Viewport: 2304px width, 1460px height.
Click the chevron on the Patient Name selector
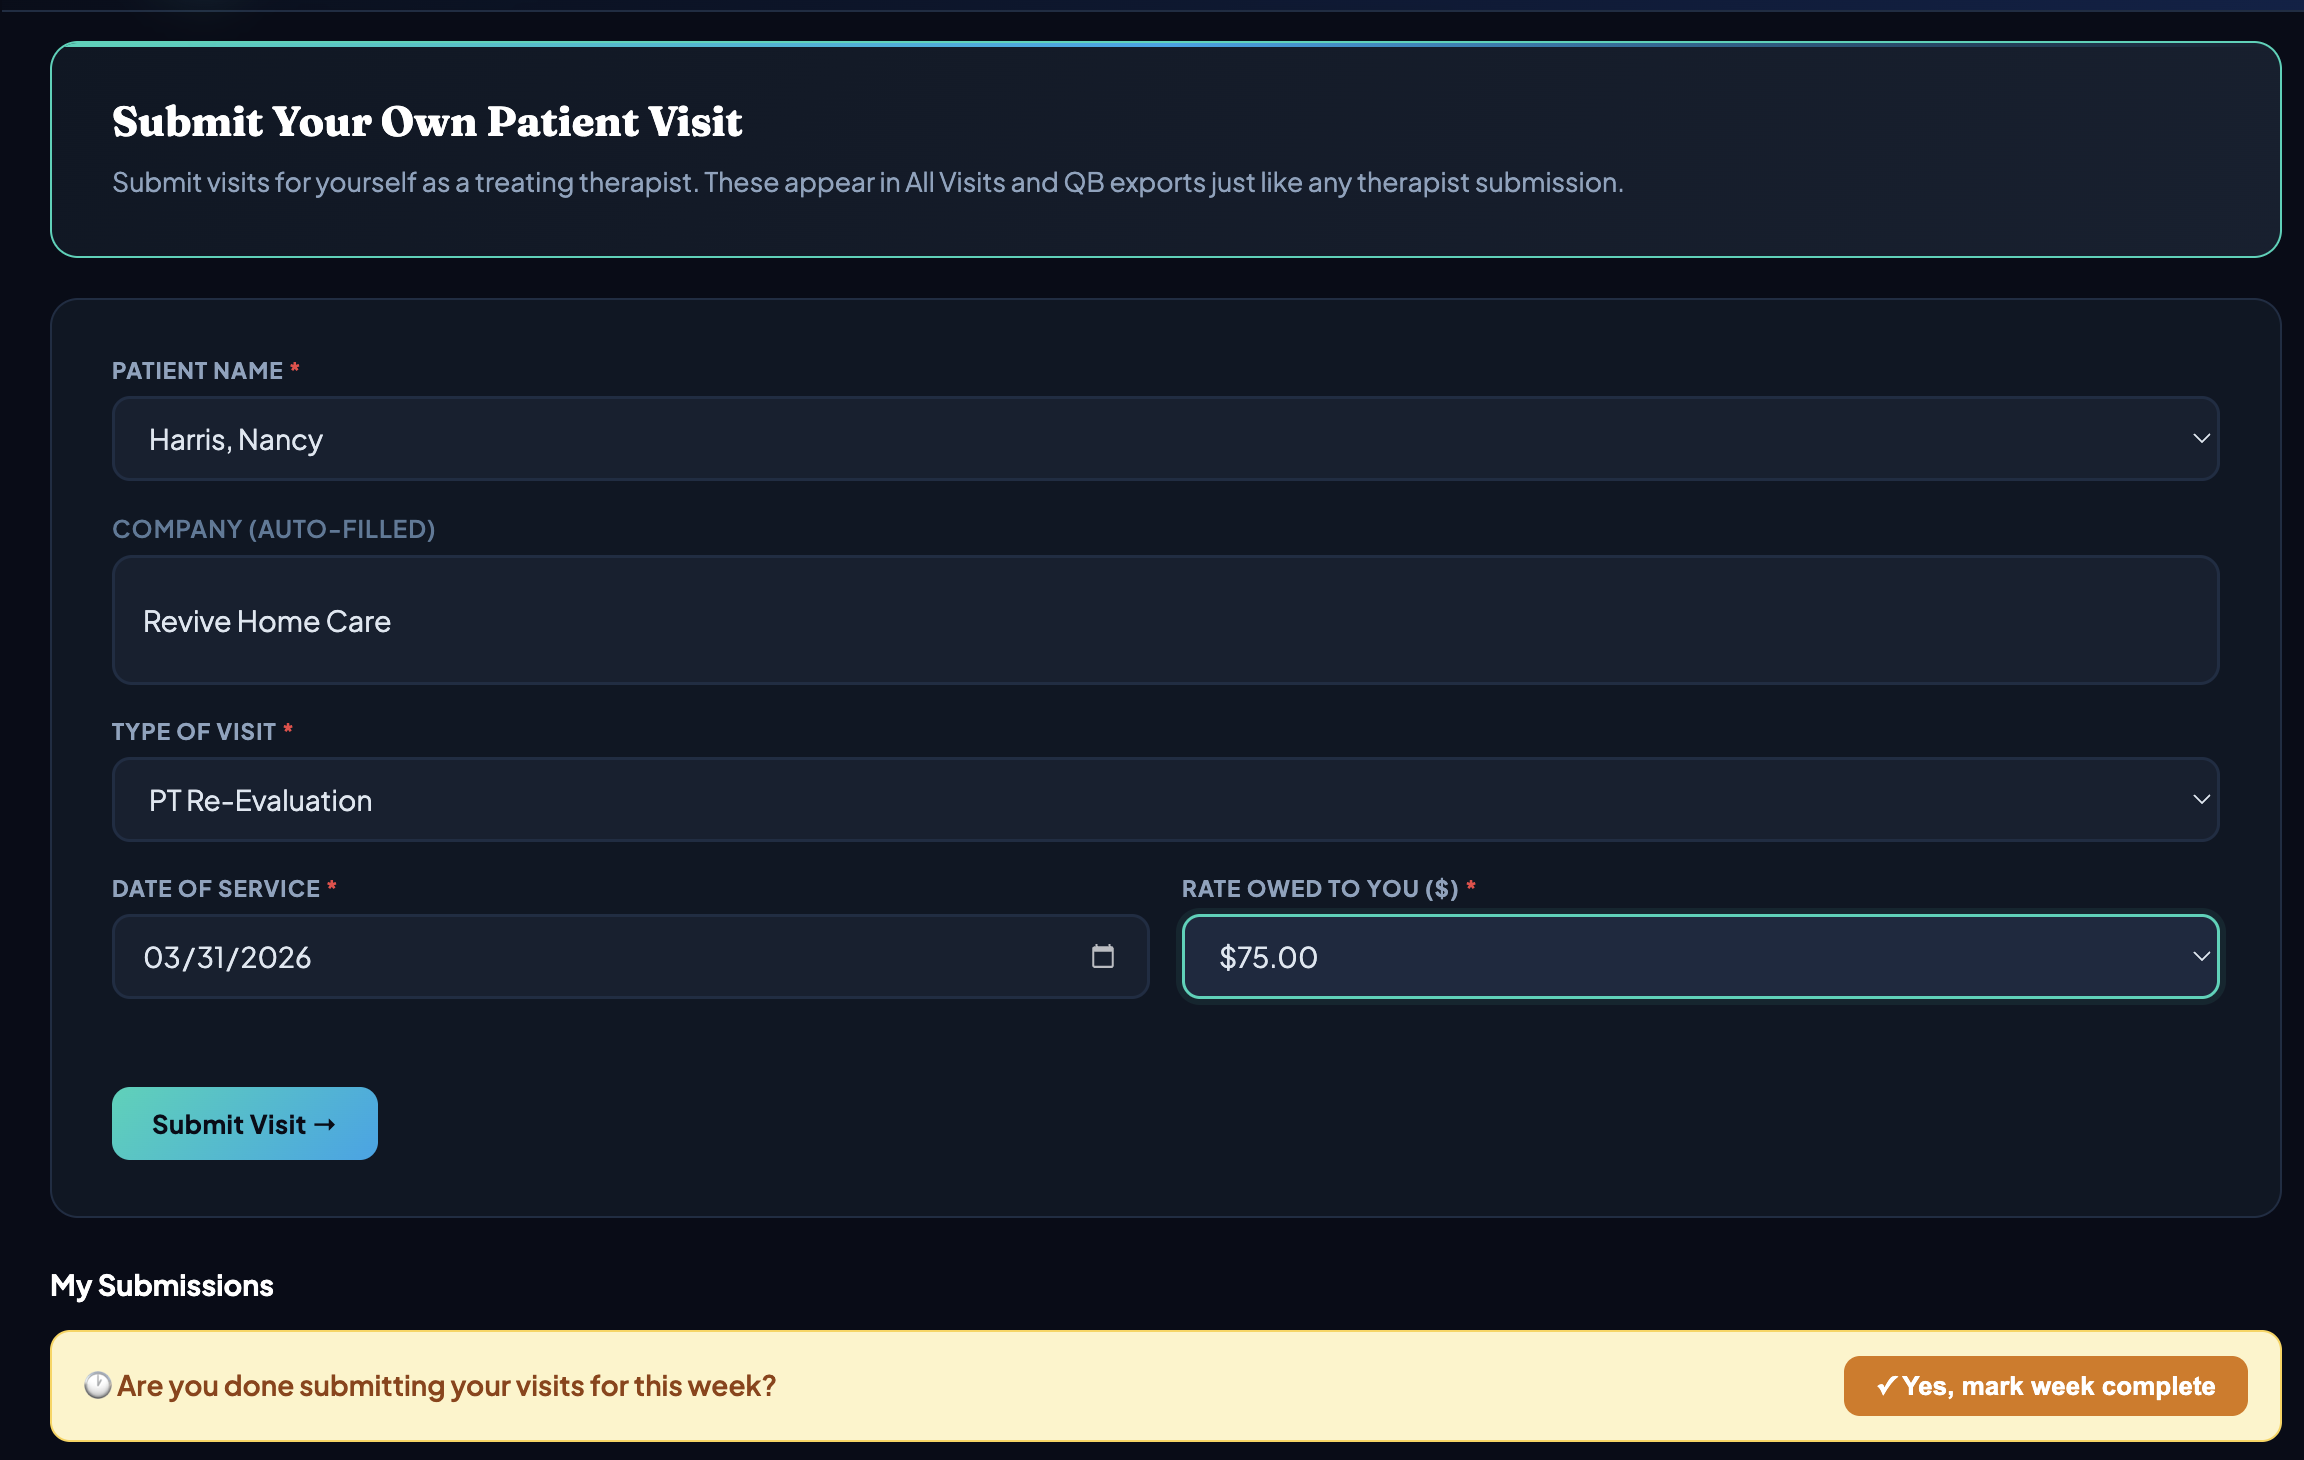(x=2202, y=438)
